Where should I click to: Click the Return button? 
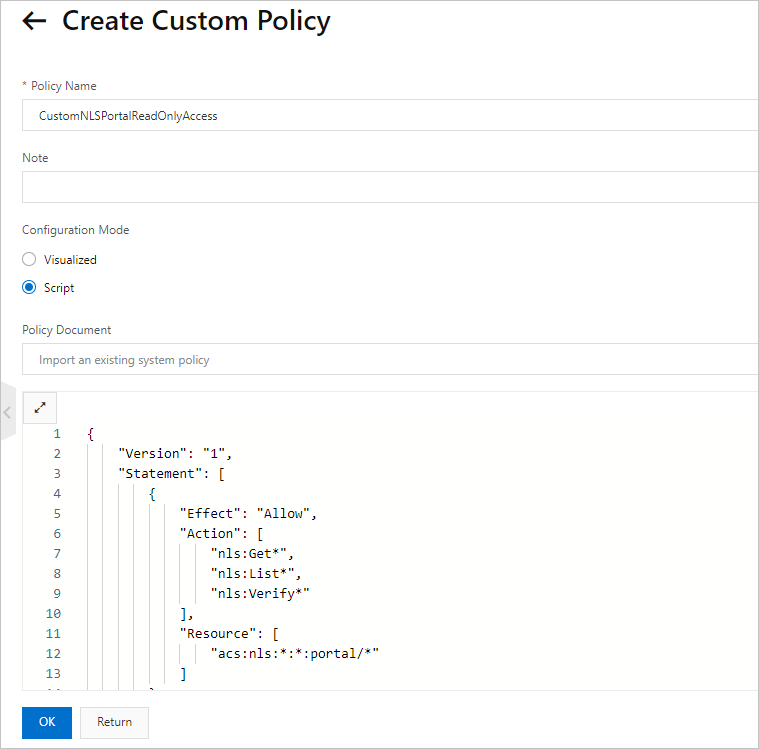(114, 722)
